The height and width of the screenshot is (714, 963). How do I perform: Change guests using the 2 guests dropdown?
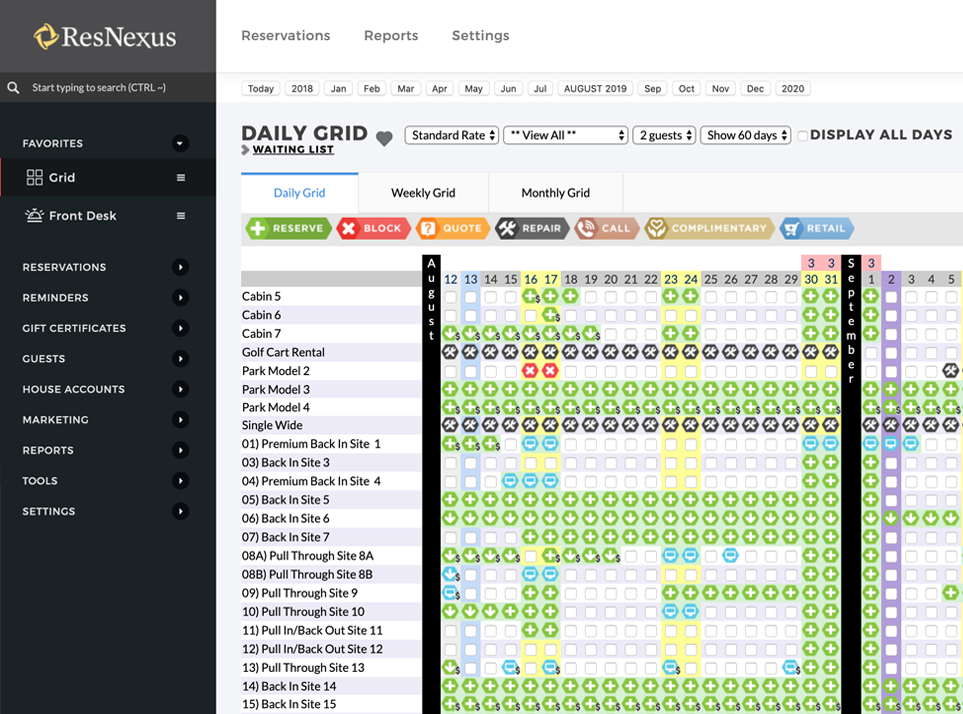point(663,134)
